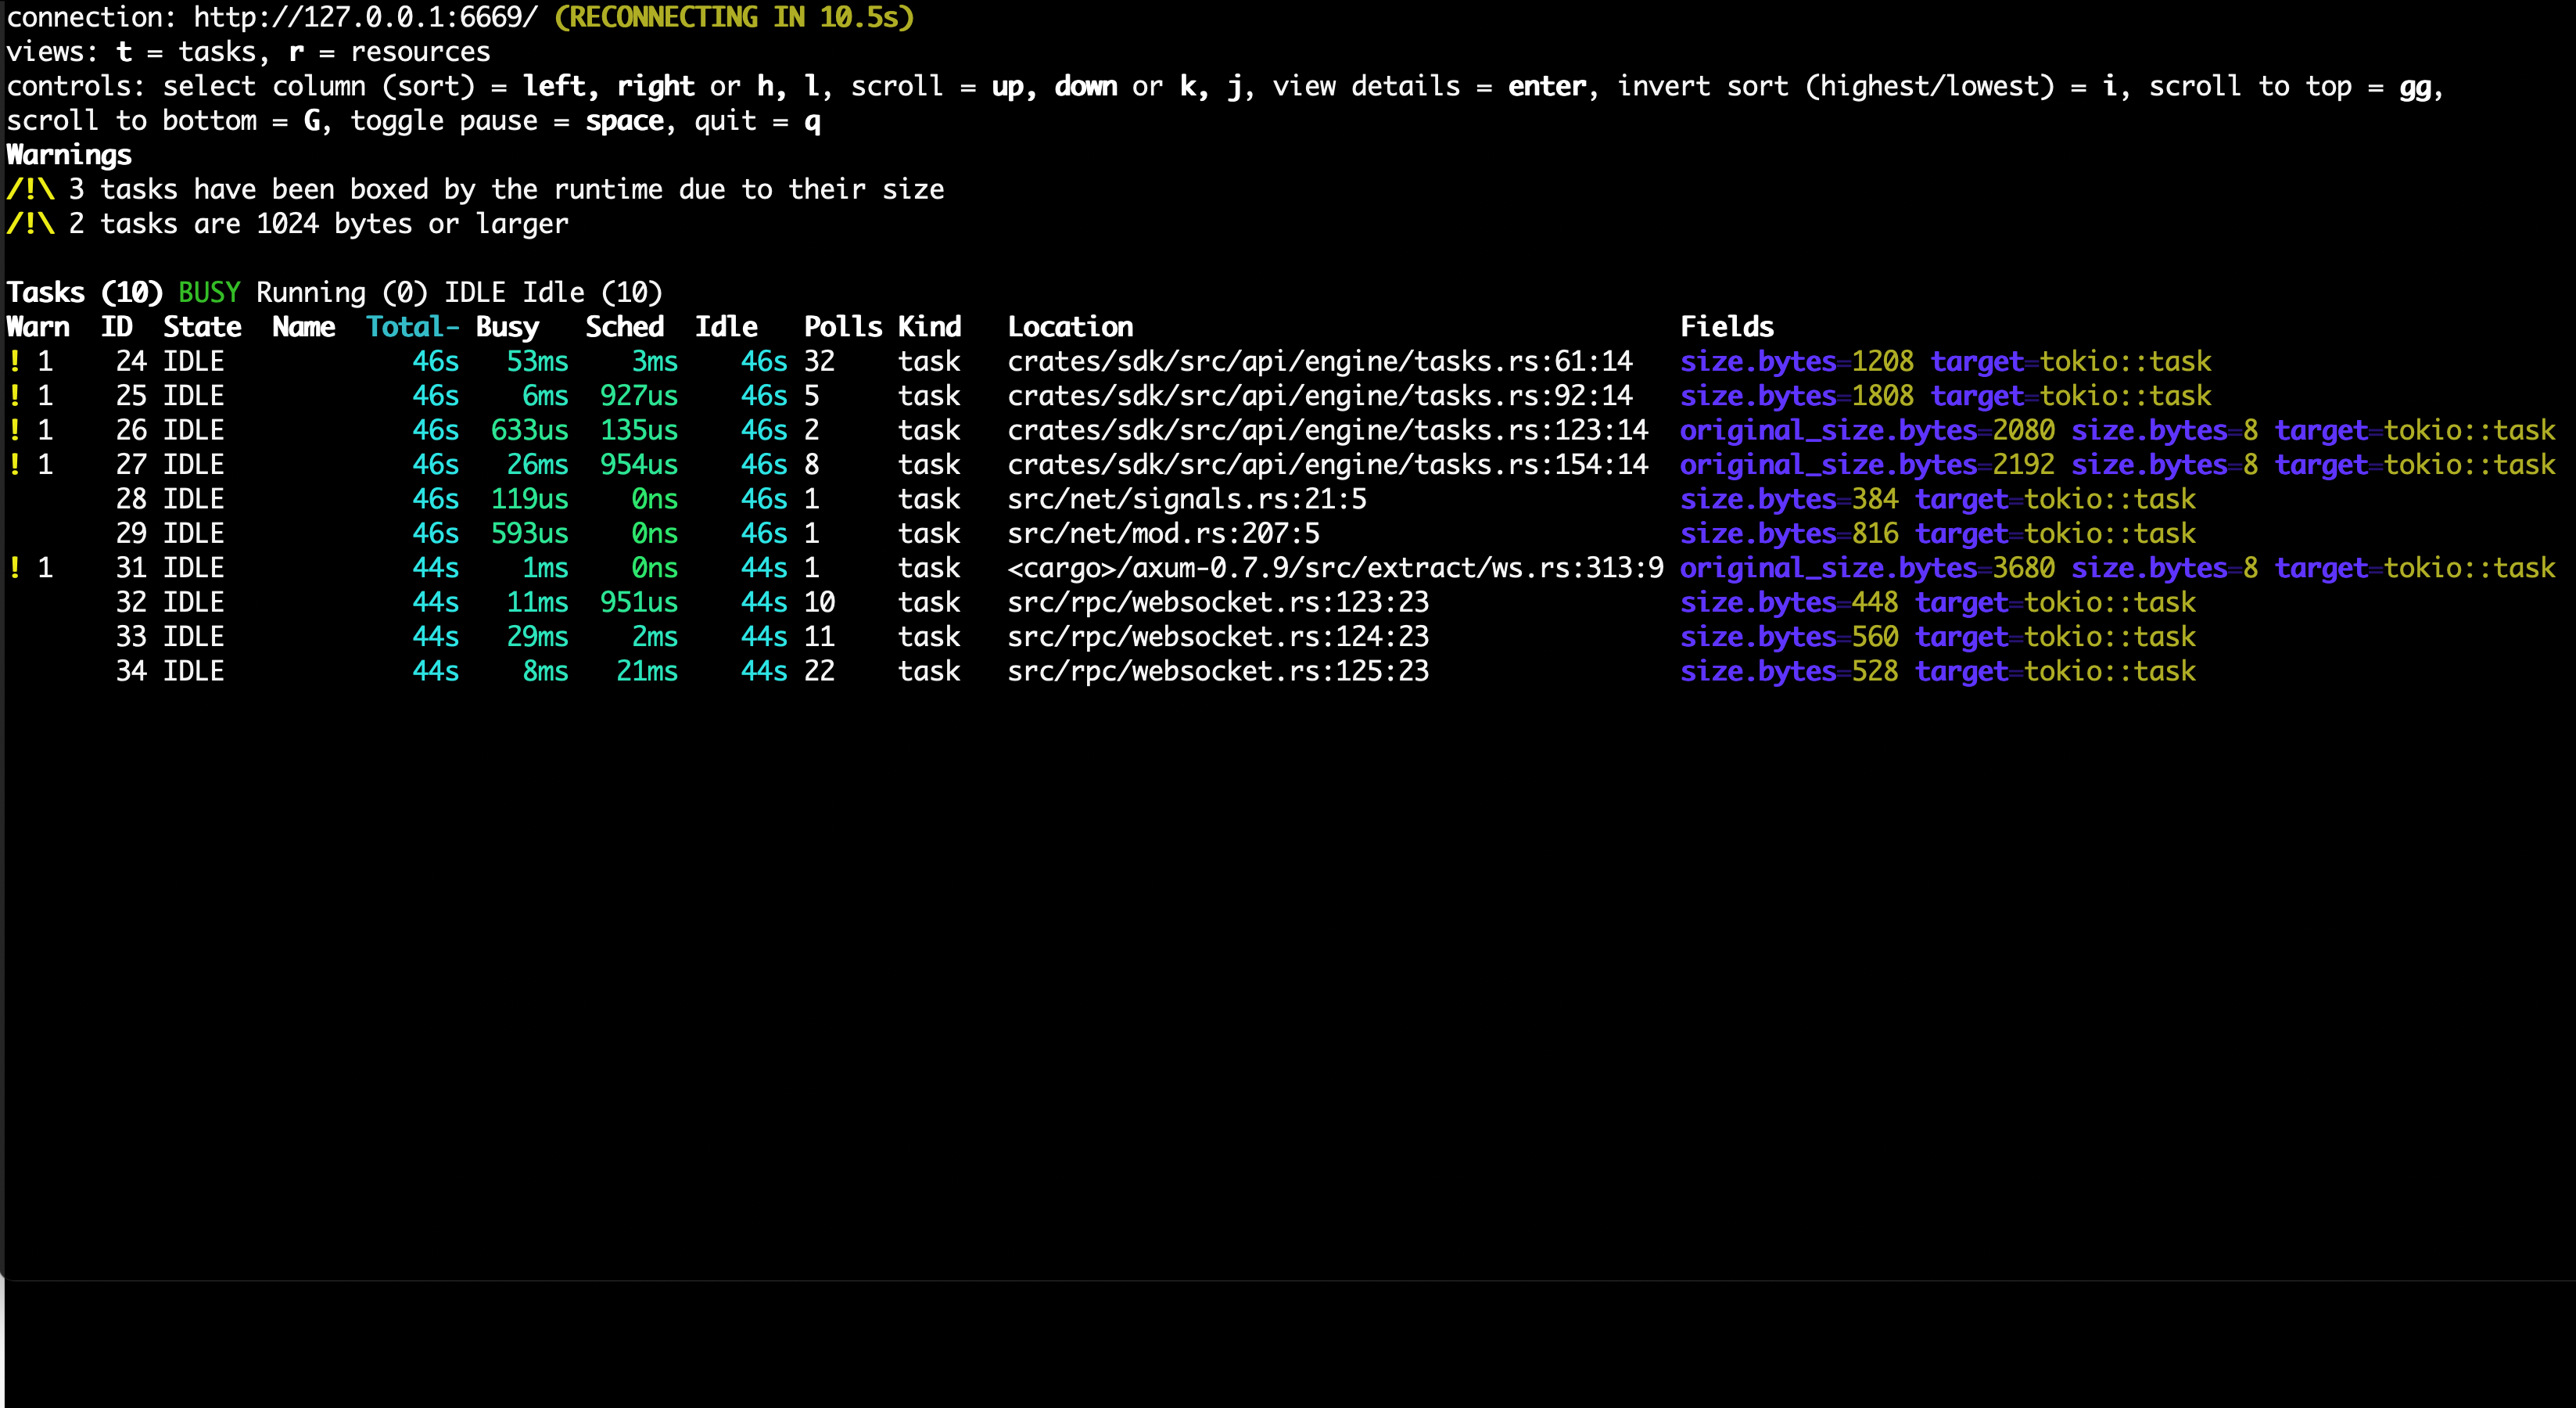Viewport: 2576px width, 1408px height.
Task: Click the exclamation warning on task 26 row
Action: click(x=15, y=430)
